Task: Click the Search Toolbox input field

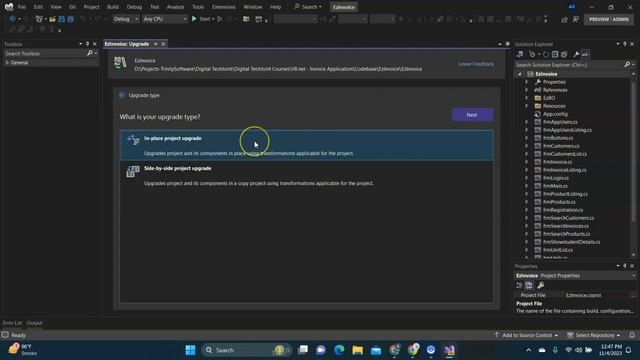Action: pyautogui.click(x=44, y=53)
